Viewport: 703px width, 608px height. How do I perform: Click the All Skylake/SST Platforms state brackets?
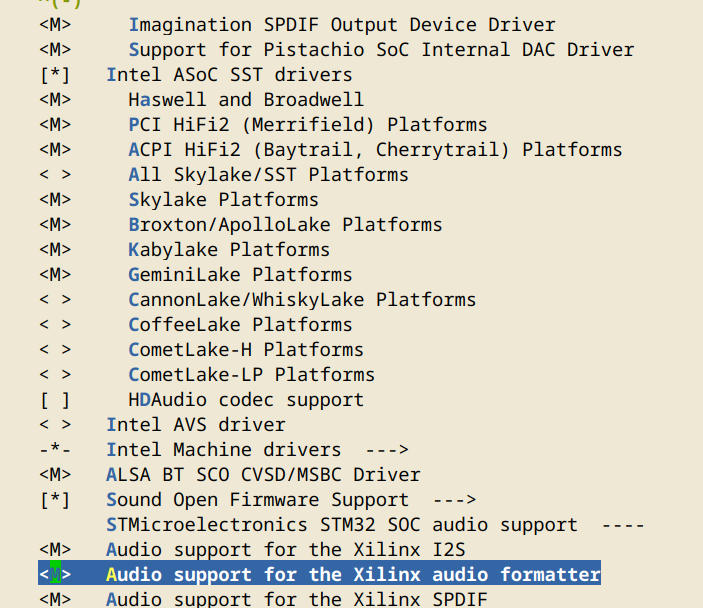pyautogui.click(x=55, y=175)
